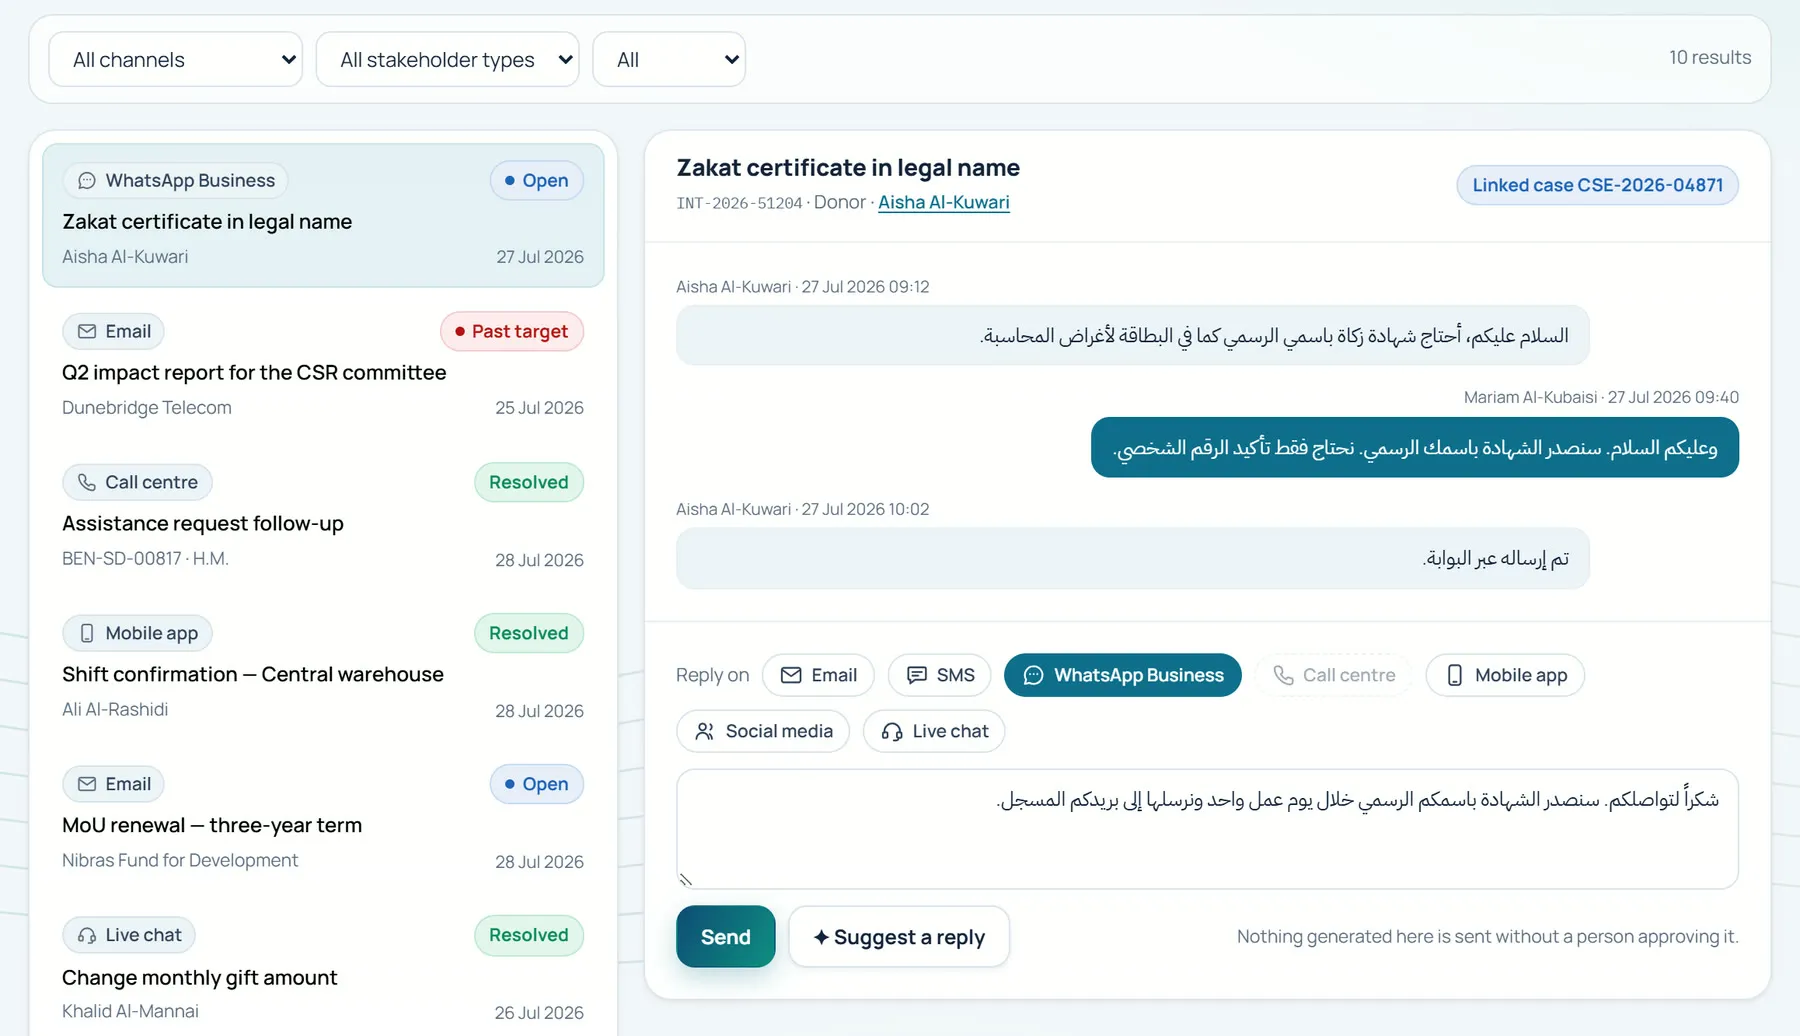
Task: Click the envelope icon on Q2 impact report card
Action: [87, 332]
